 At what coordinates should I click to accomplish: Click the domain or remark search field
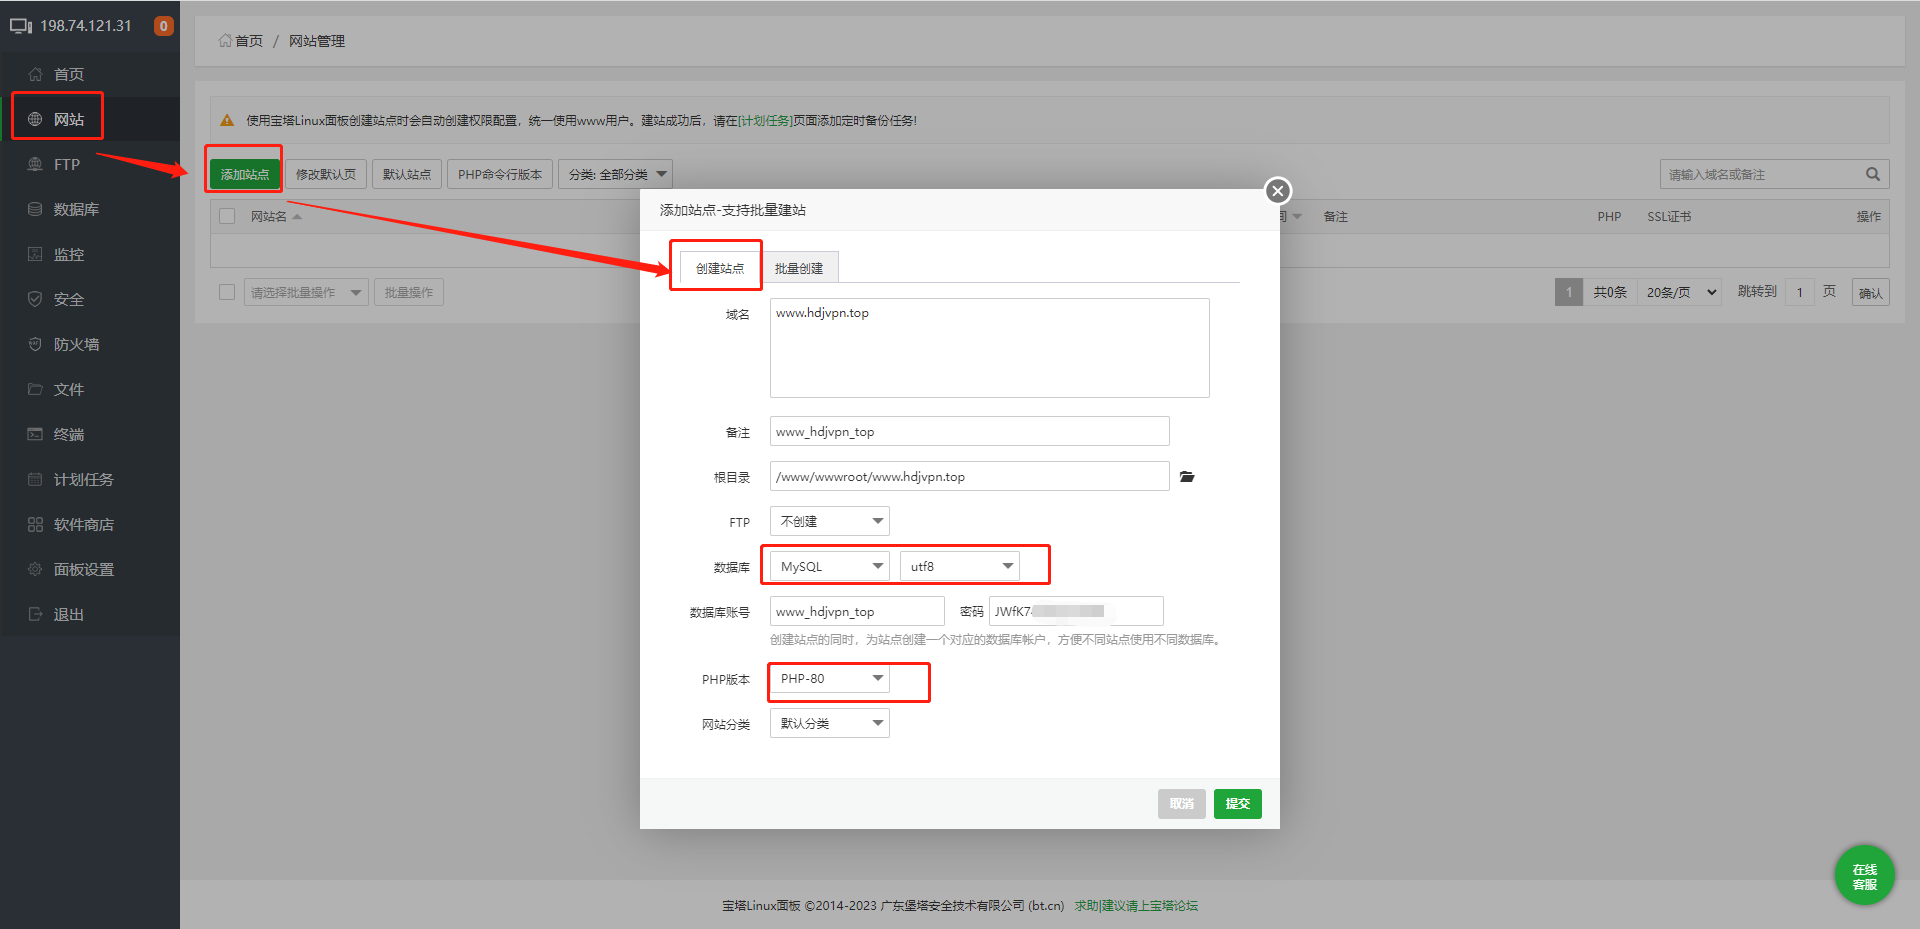pos(1760,174)
